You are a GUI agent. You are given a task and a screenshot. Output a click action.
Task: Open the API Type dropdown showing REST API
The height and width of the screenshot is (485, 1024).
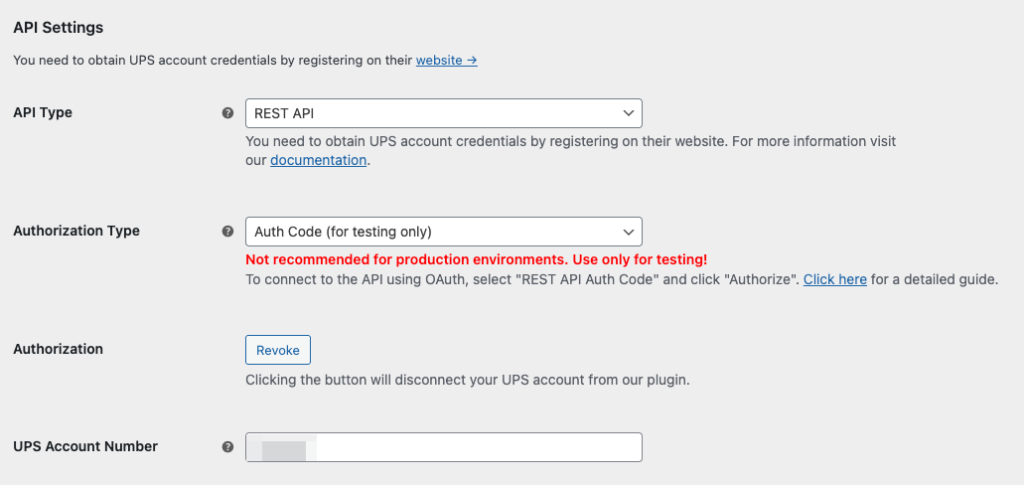[x=443, y=113]
